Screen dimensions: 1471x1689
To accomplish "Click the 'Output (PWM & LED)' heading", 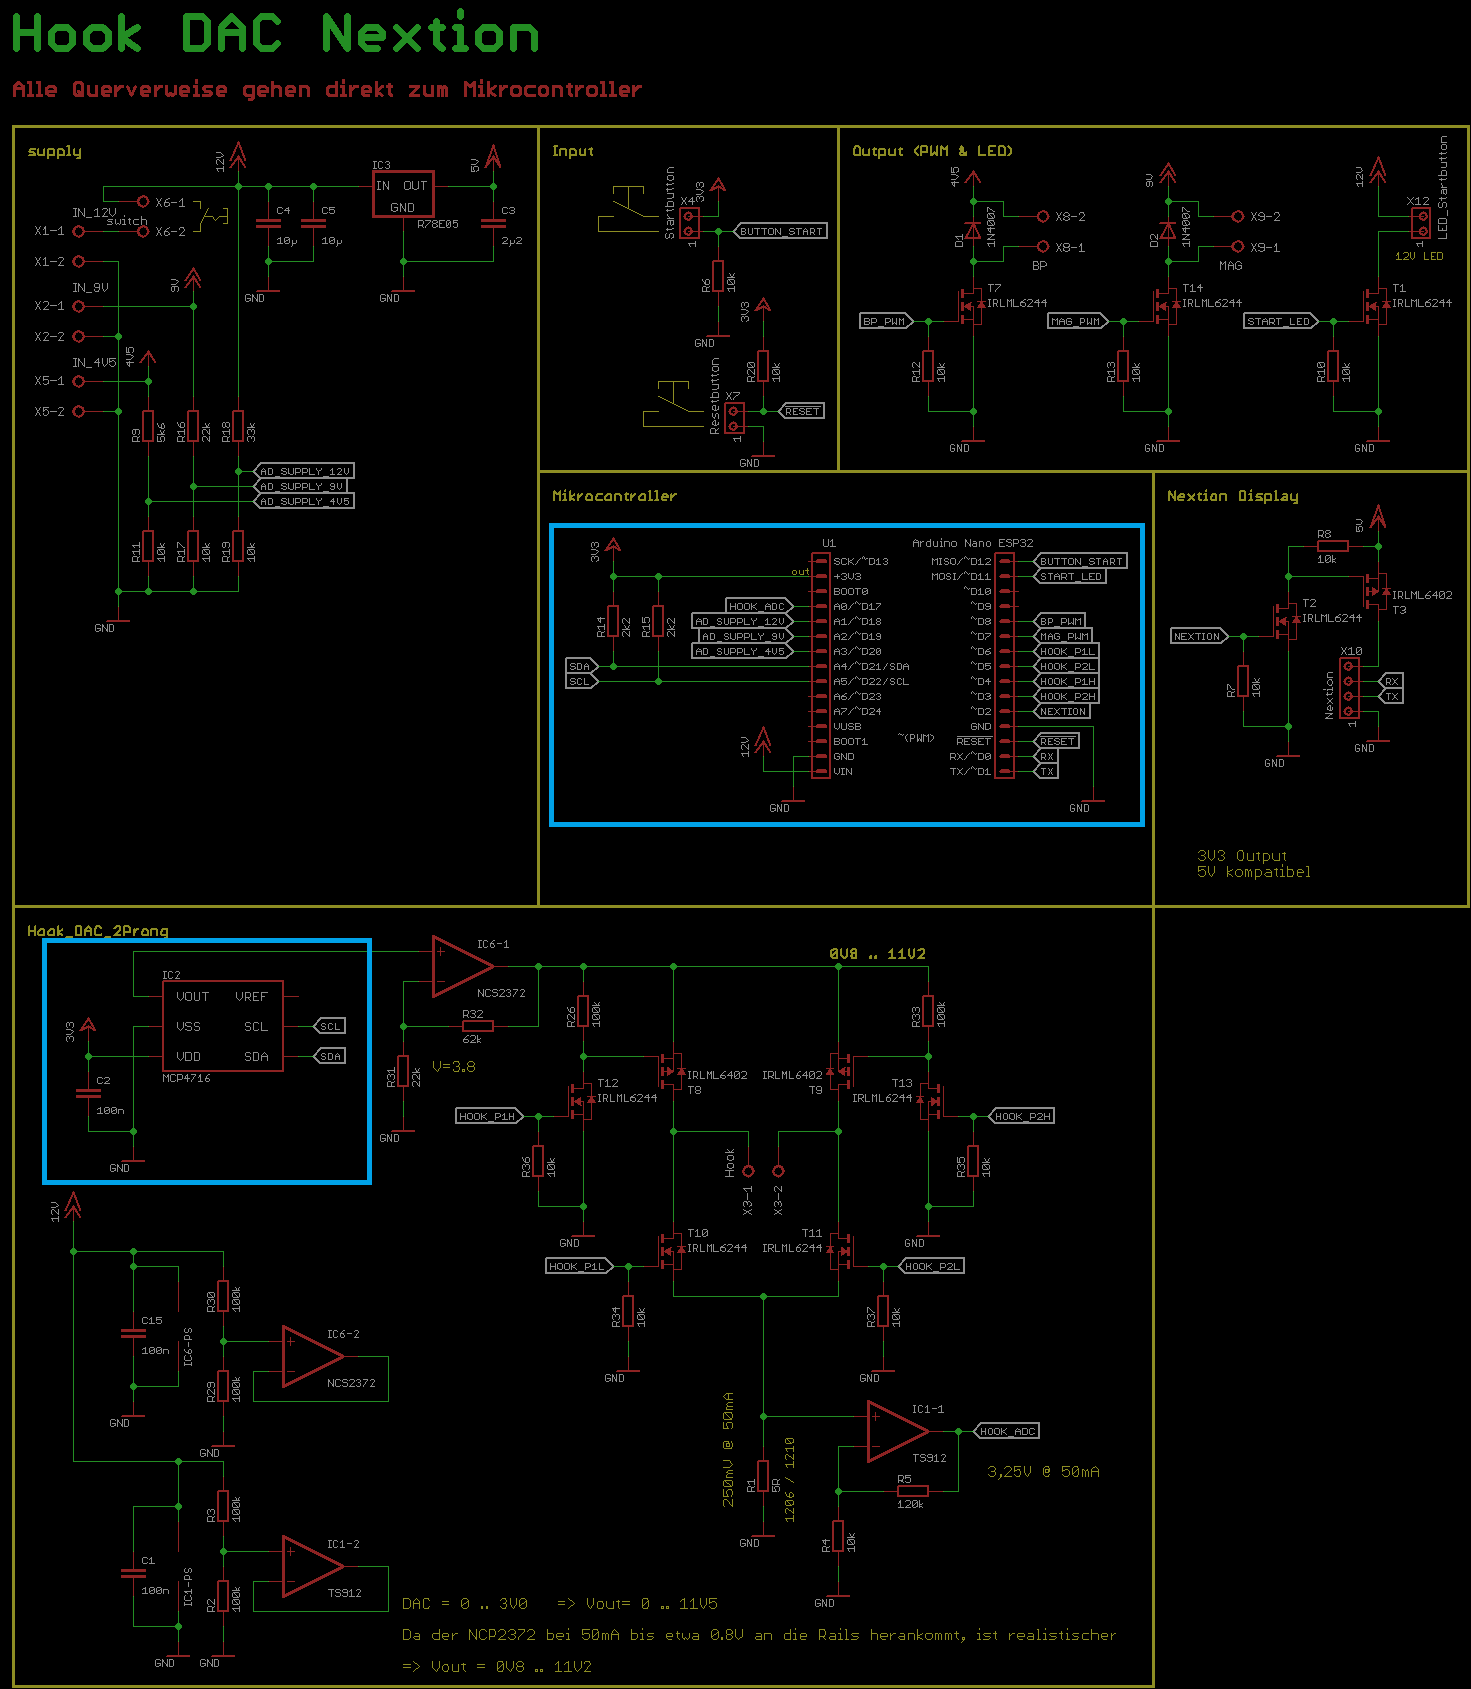I will 932,151.
